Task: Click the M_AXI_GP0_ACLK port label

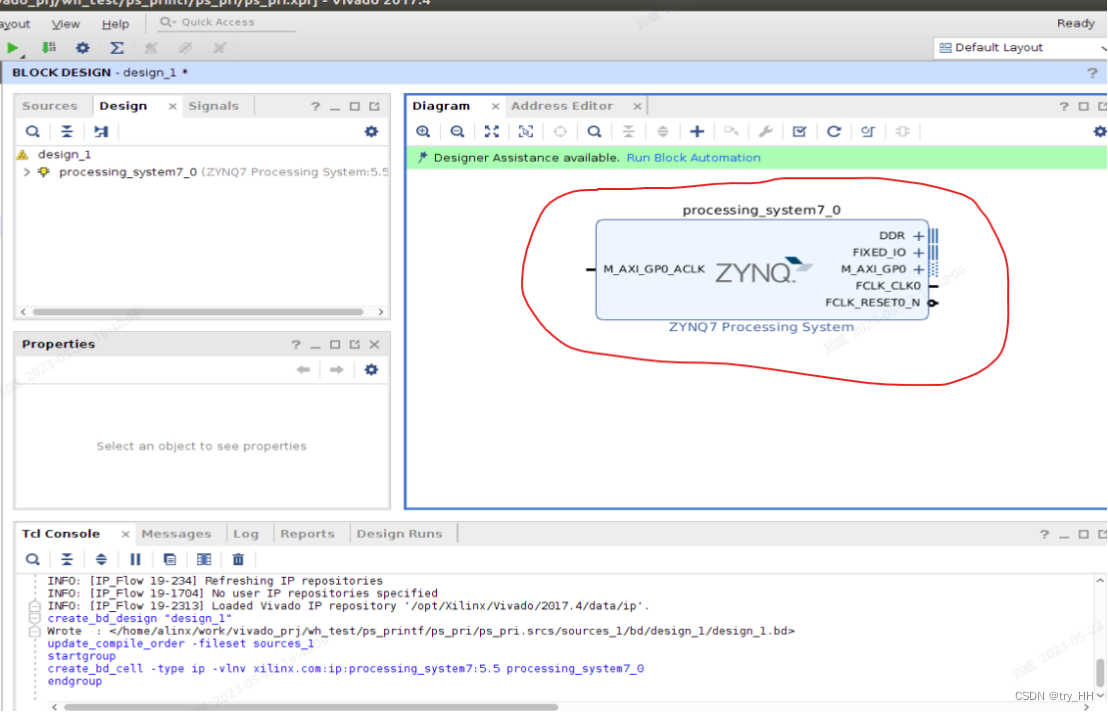Action: point(654,269)
